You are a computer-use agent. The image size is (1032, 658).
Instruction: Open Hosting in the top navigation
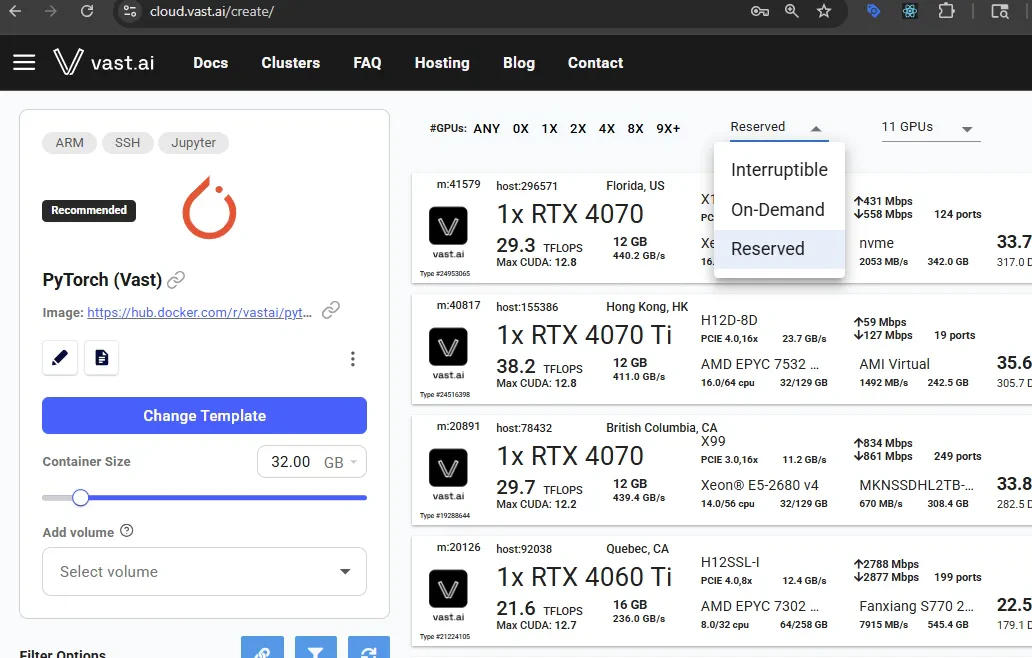[442, 63]
